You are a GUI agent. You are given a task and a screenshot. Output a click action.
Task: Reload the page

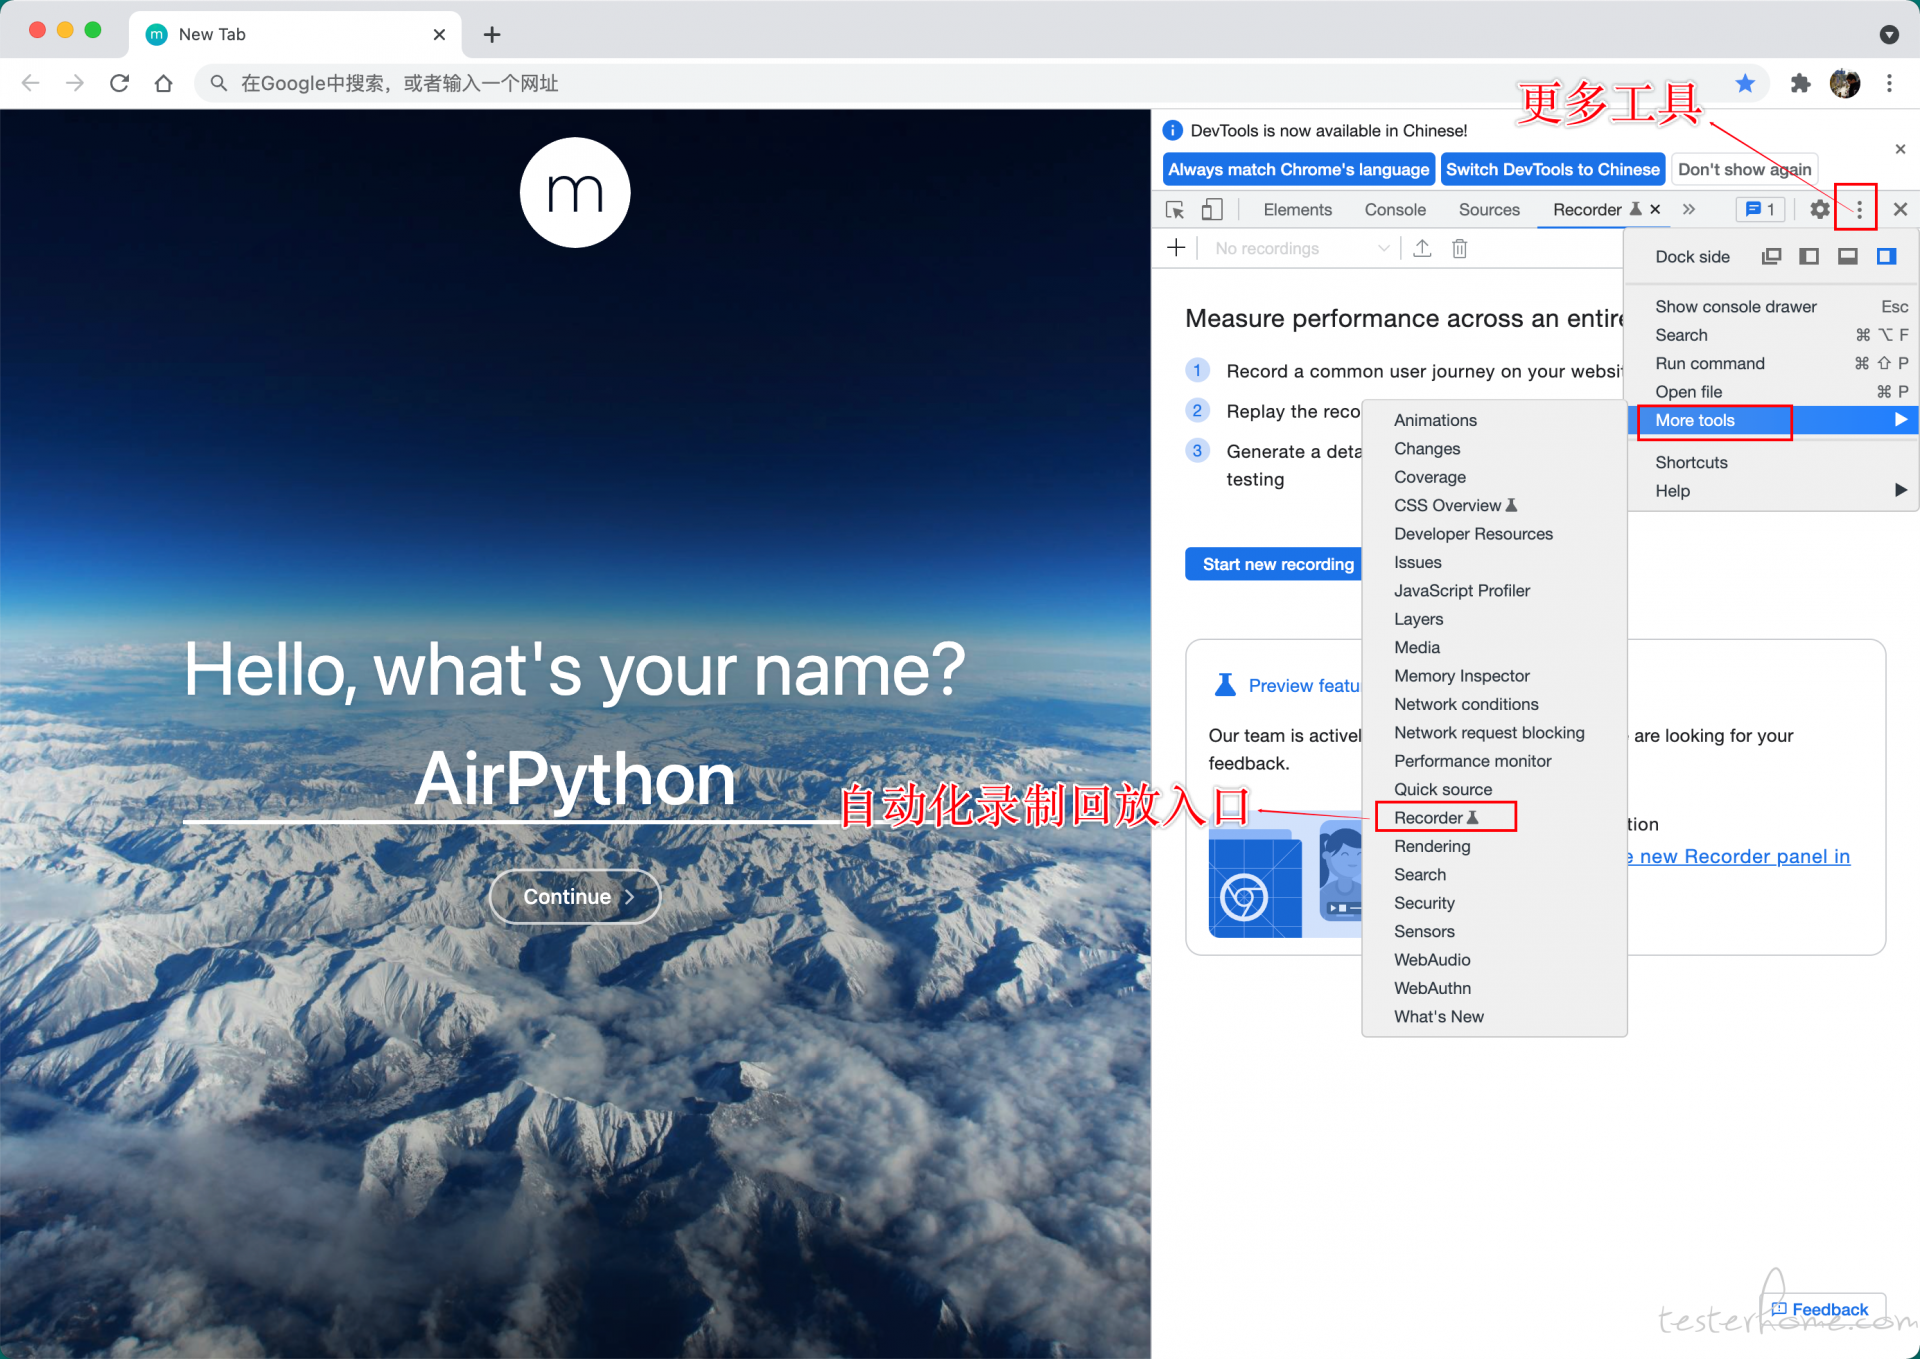[x=119, y=84]
